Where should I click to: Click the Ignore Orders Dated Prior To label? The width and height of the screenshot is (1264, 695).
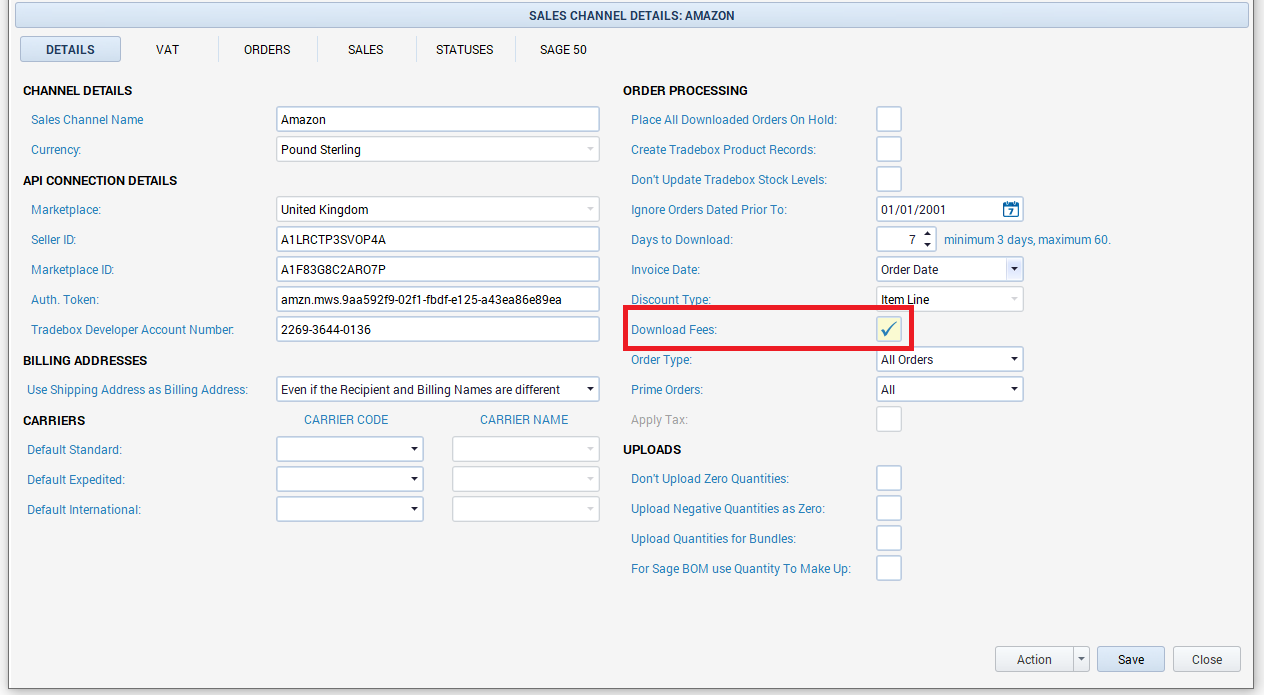pos(709,210)
